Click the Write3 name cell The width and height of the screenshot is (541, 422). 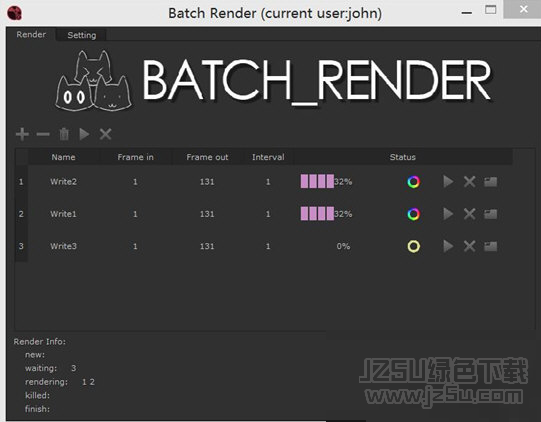[x=63, y=246]
